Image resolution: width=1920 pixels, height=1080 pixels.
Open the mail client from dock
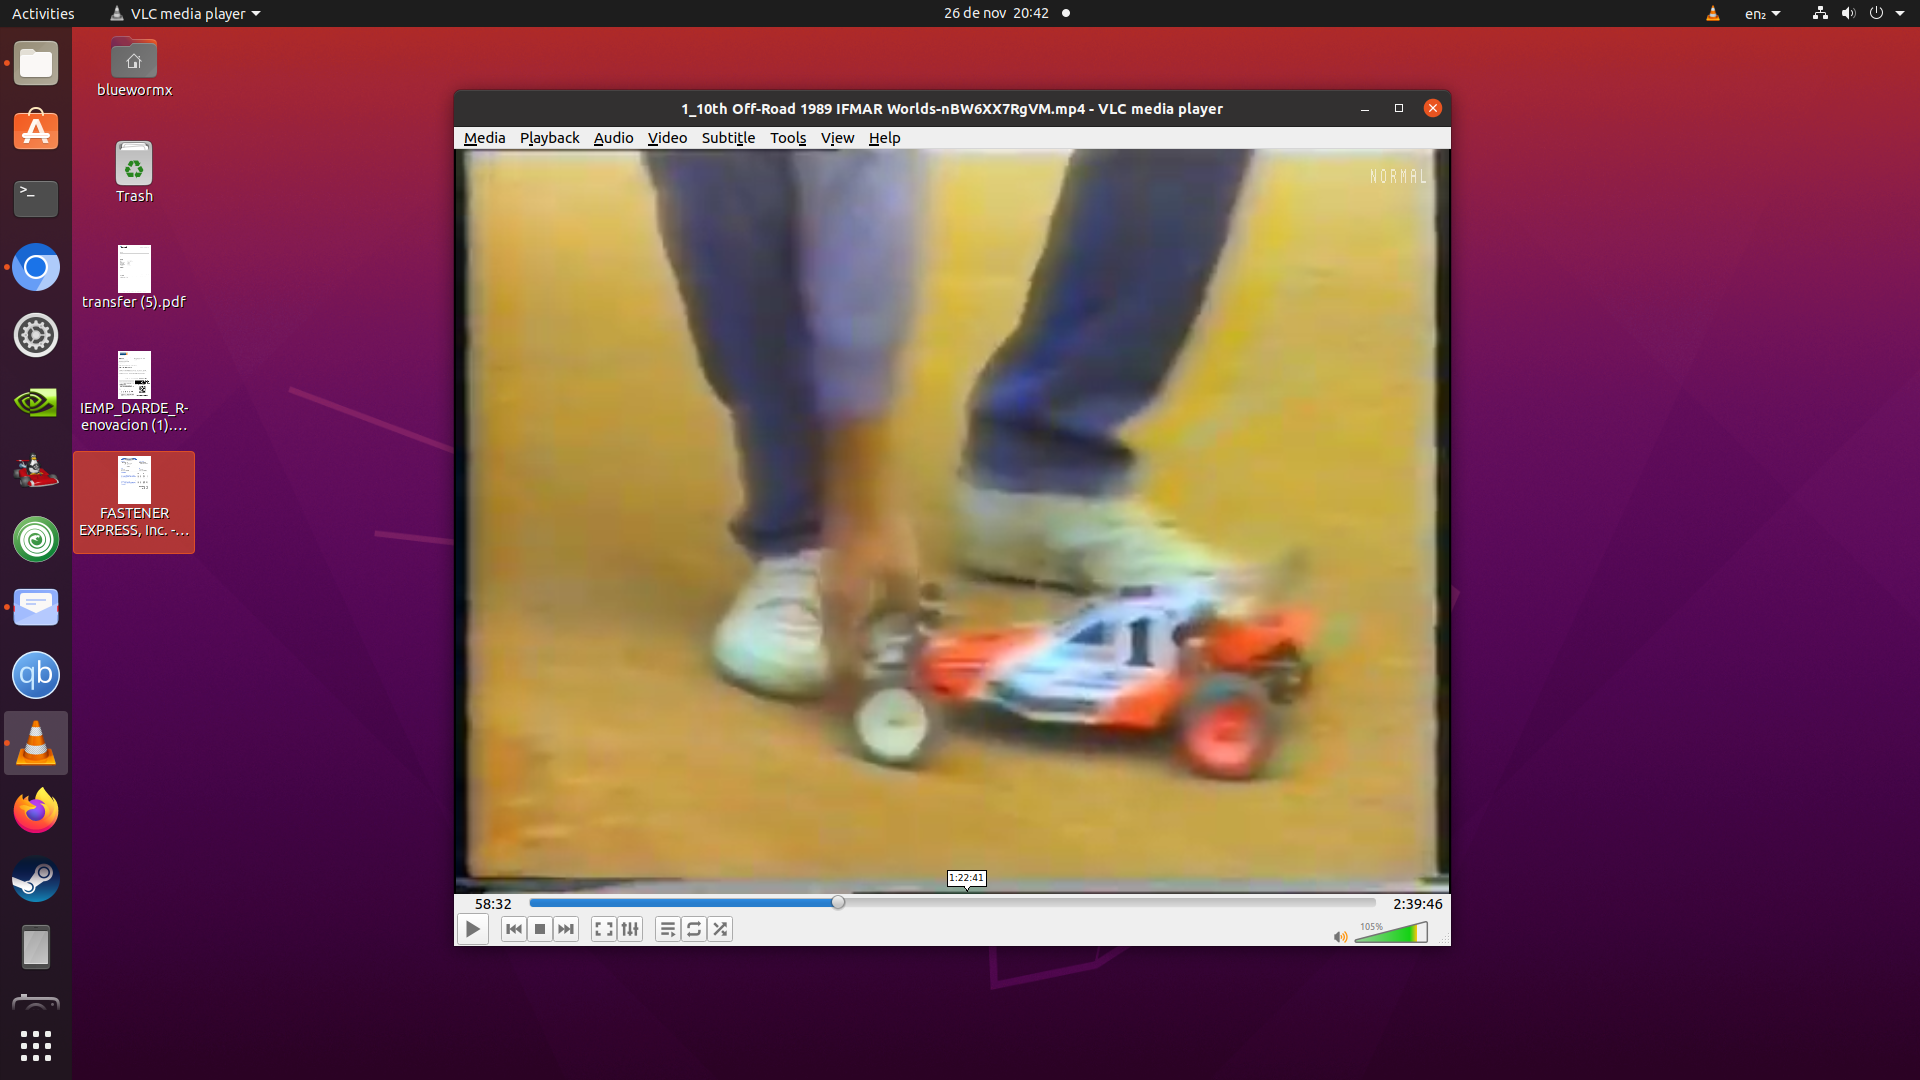36,607
